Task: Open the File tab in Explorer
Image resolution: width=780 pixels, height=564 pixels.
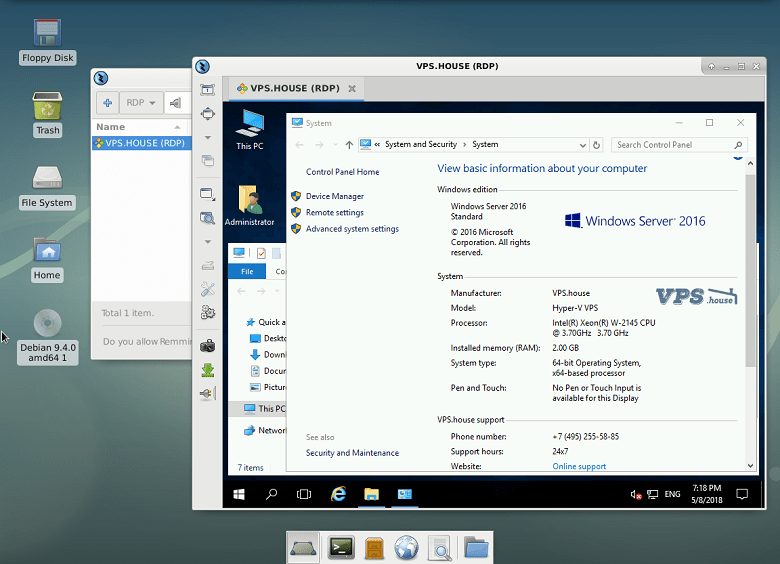Action: pos(247,271)
